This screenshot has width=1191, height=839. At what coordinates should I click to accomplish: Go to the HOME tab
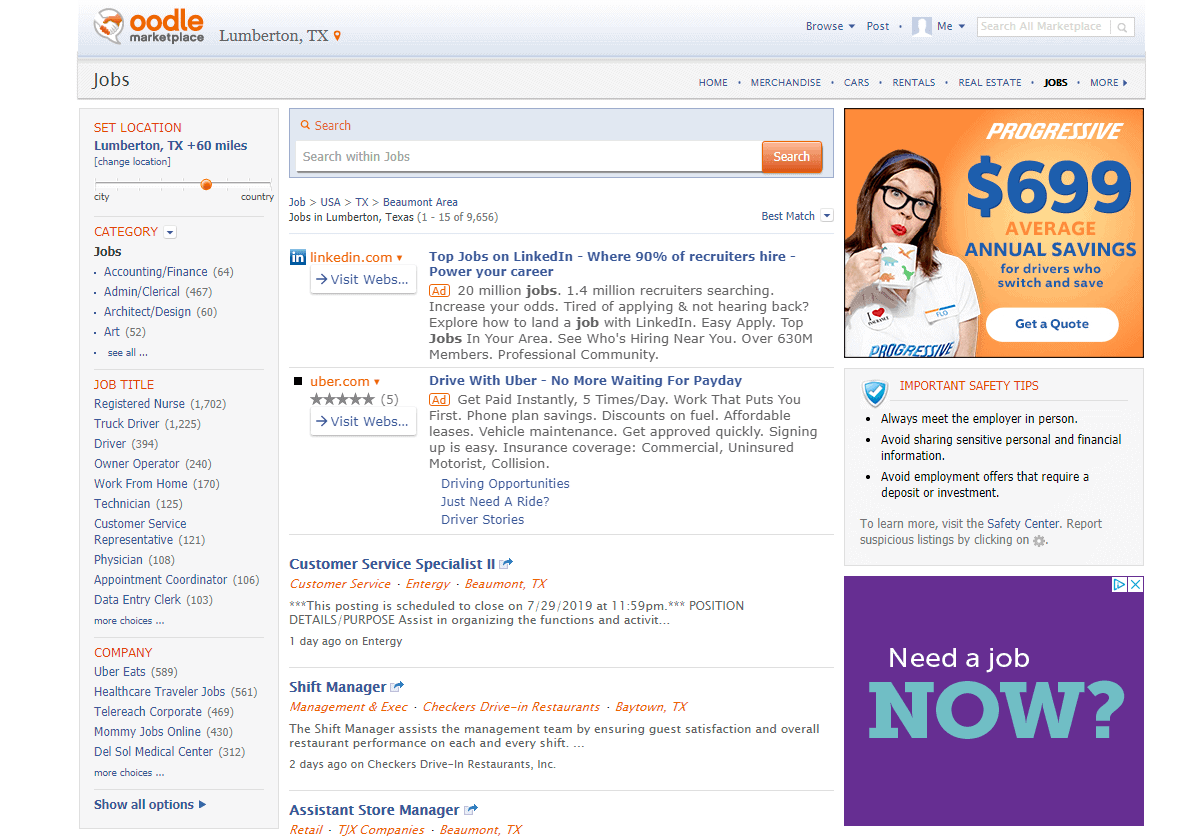coord(713,82)
